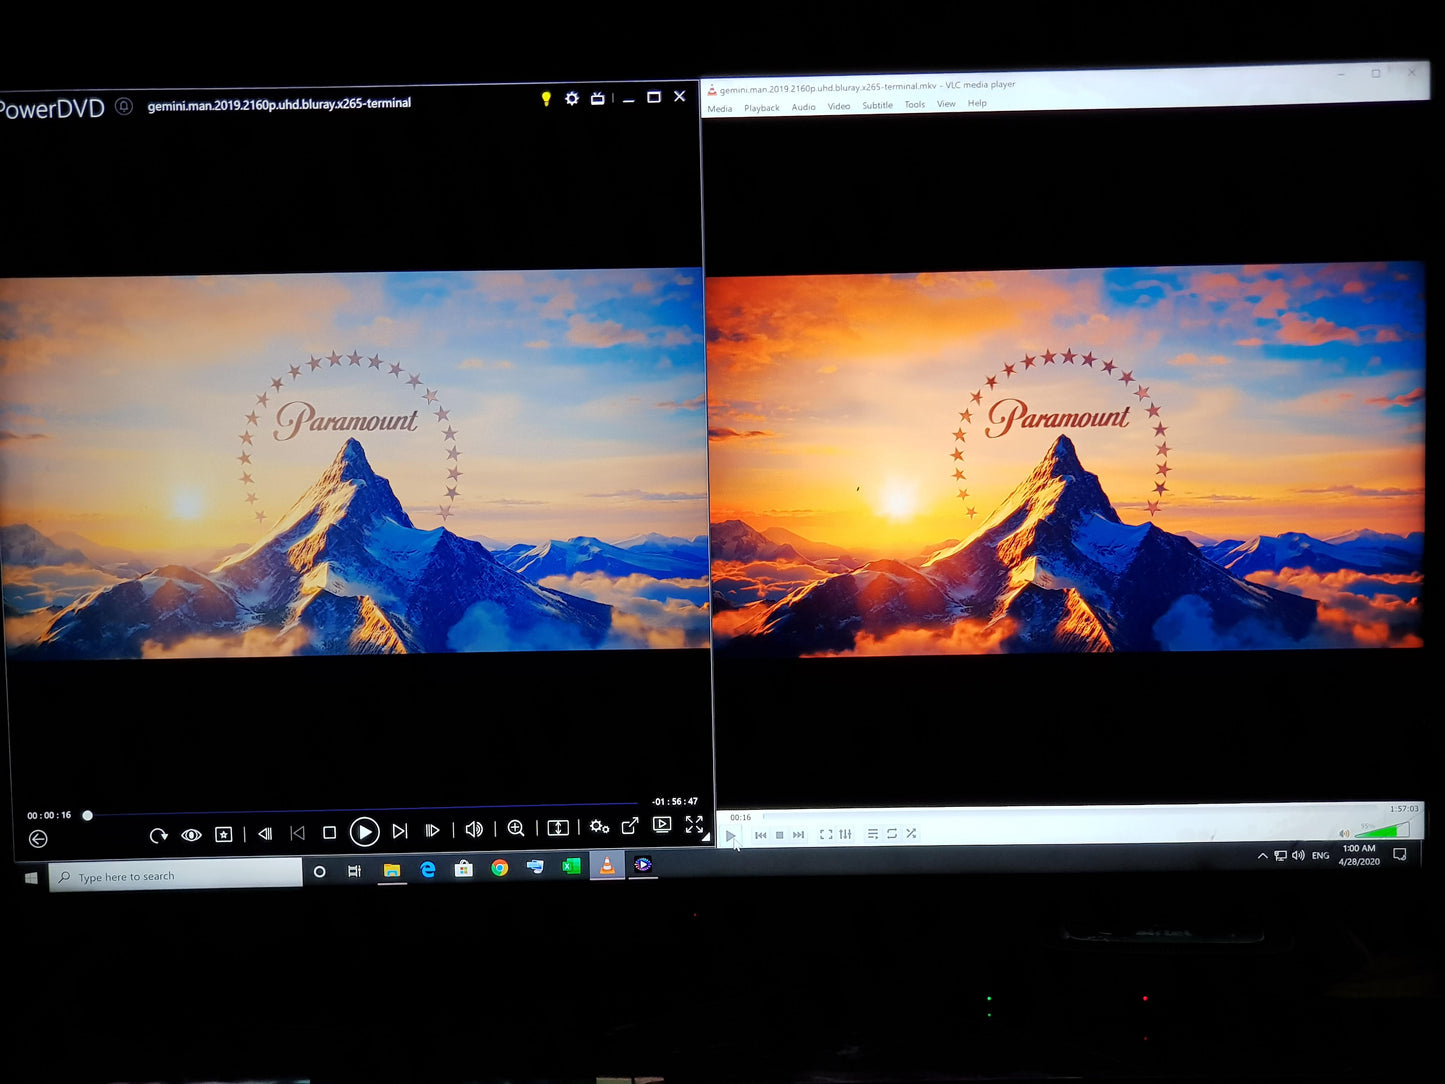Click the PowerDVD lightbulb tips icon
This screenshot has width=1445, height=1084.
546,98
